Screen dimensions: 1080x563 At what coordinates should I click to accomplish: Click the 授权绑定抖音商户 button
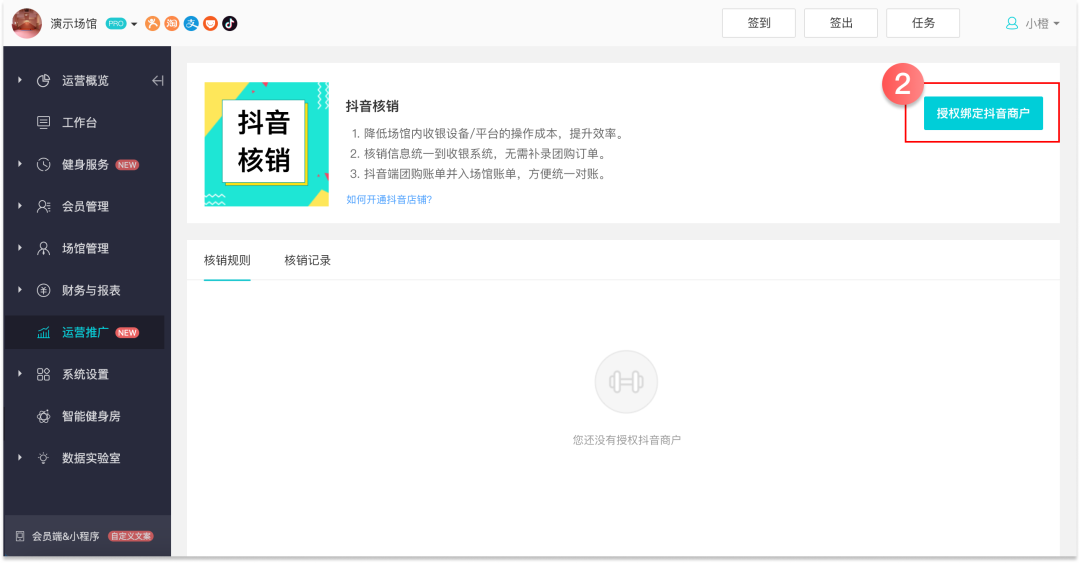(982, 114)
